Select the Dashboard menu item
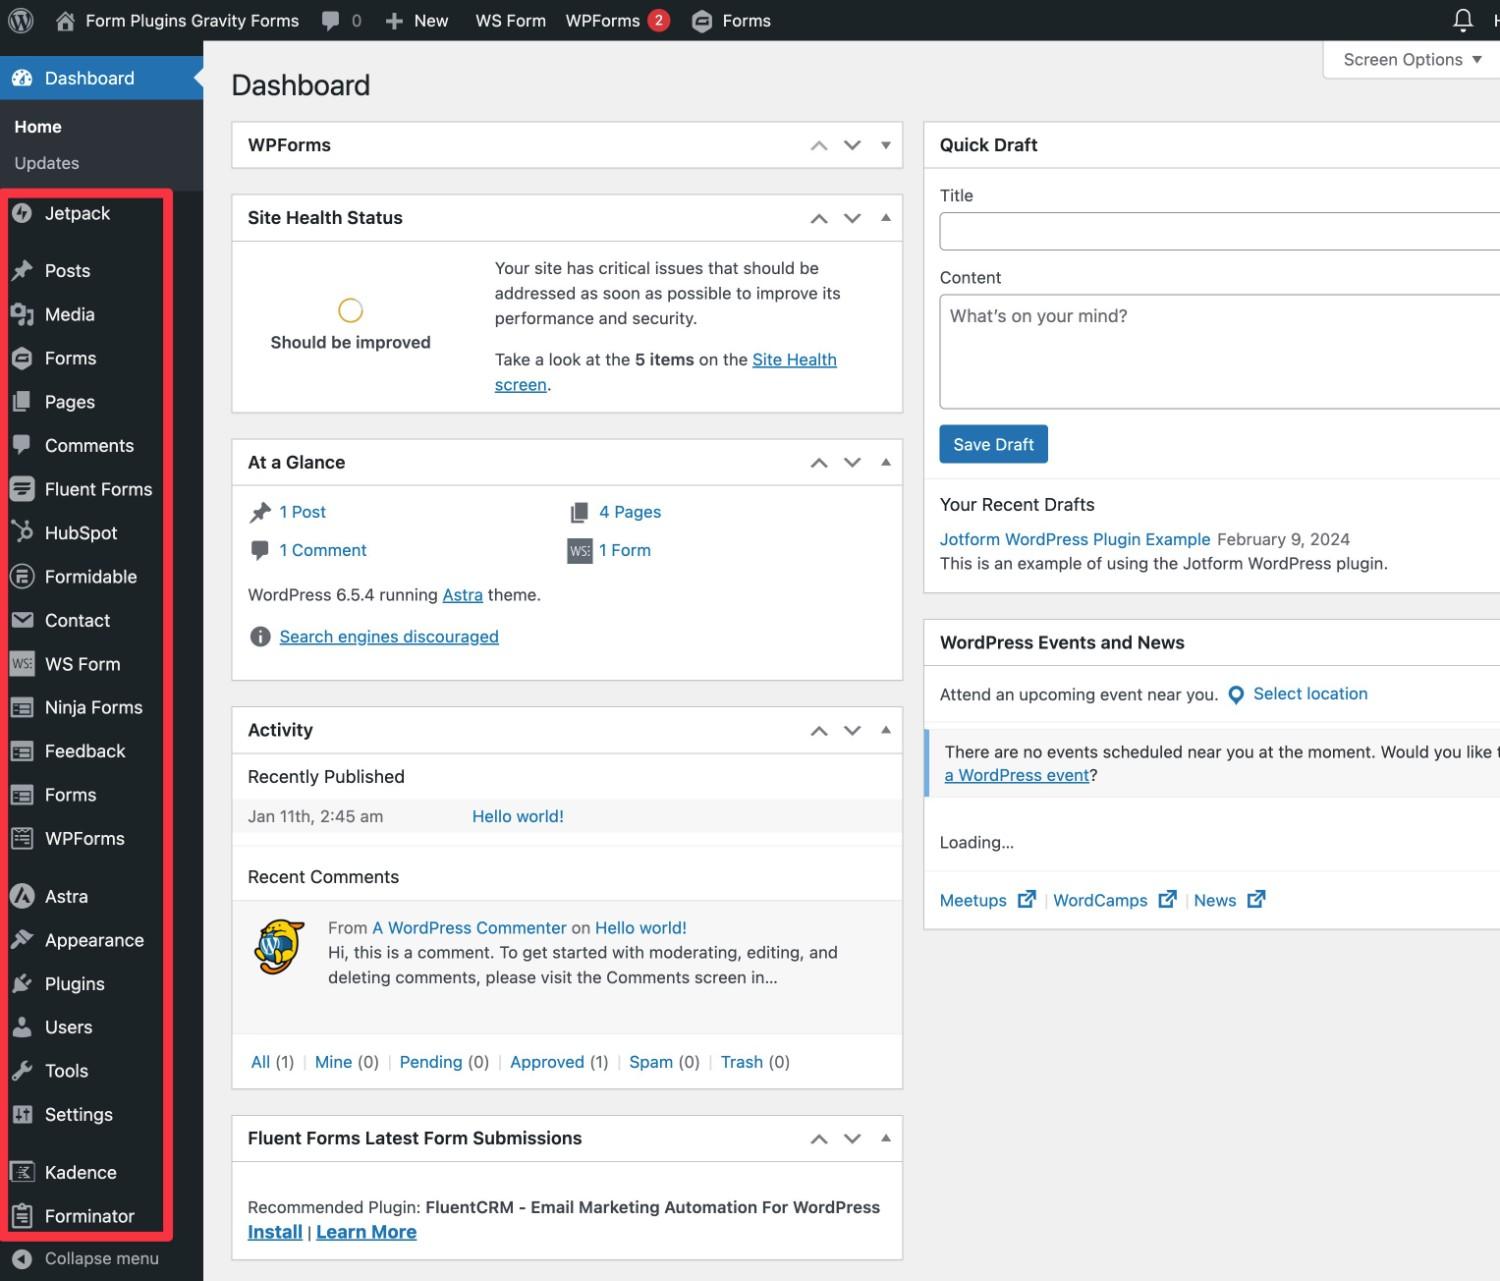 (x=101, y=78)
